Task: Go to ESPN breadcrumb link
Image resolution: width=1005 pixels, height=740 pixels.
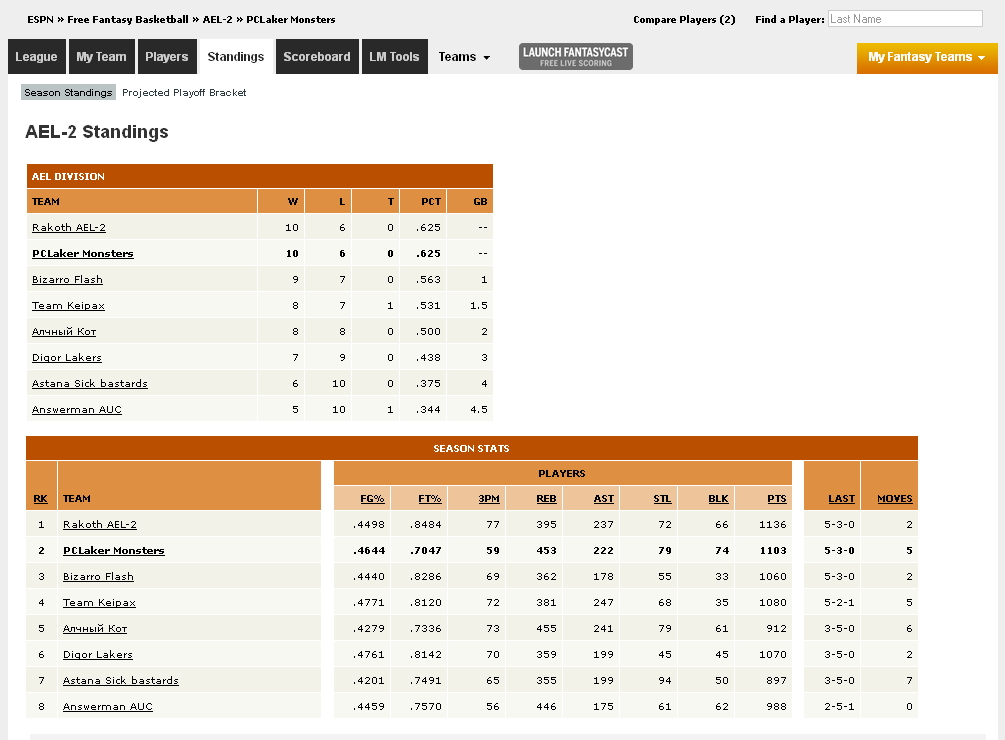Action: [40, 19]
